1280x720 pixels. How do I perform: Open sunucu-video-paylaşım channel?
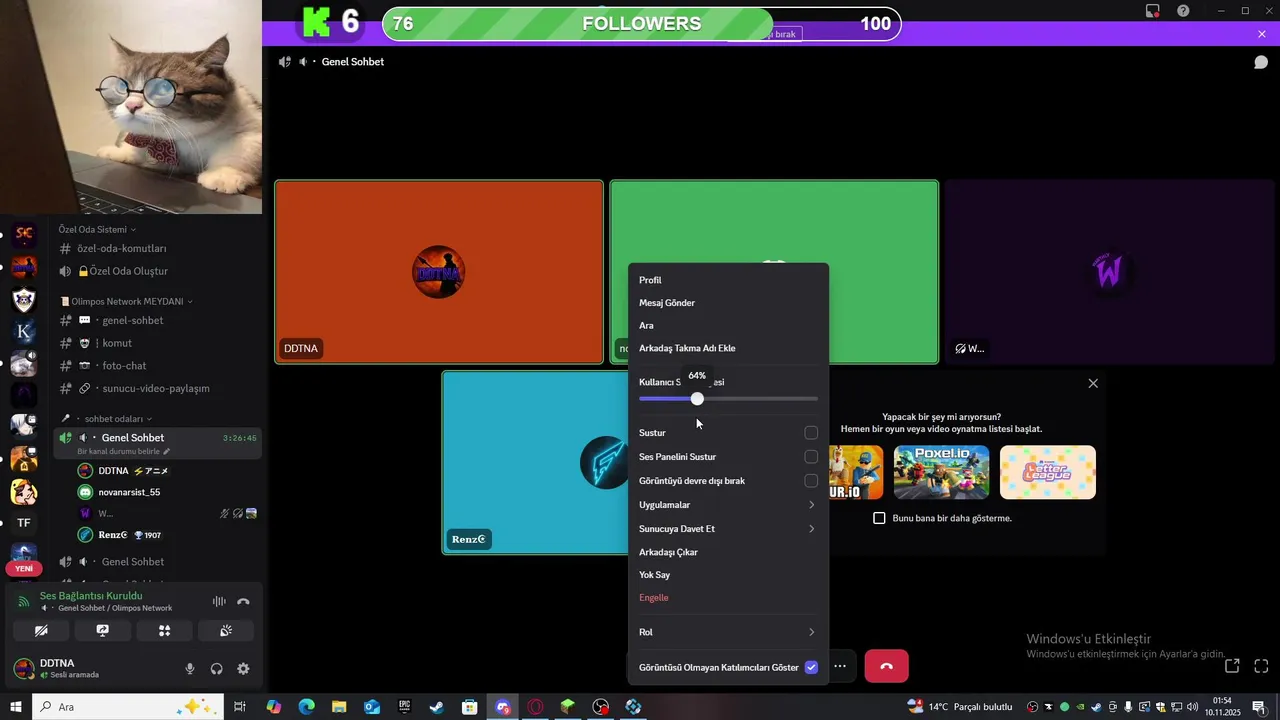pyautogui.click(x=158, y=388)
